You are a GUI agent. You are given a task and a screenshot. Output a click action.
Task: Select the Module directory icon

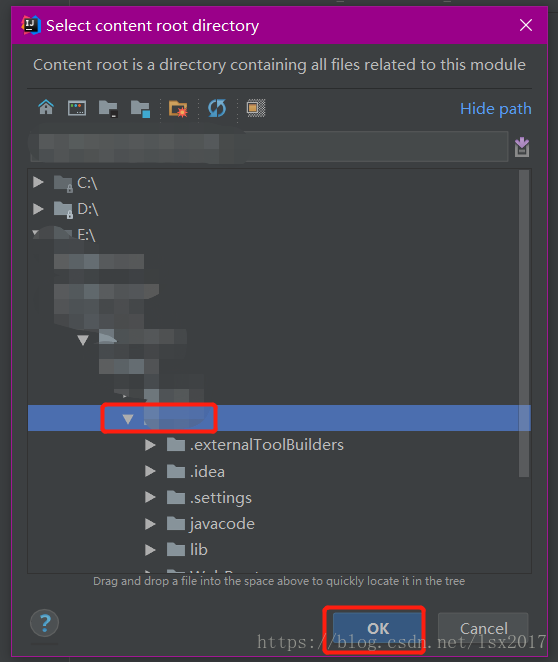pos(140,109)
